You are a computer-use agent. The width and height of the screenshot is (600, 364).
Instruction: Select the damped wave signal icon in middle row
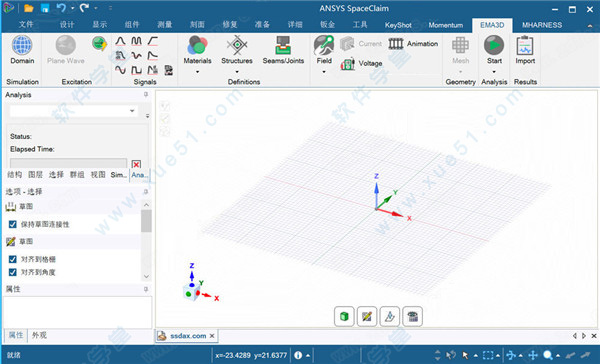click(136, 55)
